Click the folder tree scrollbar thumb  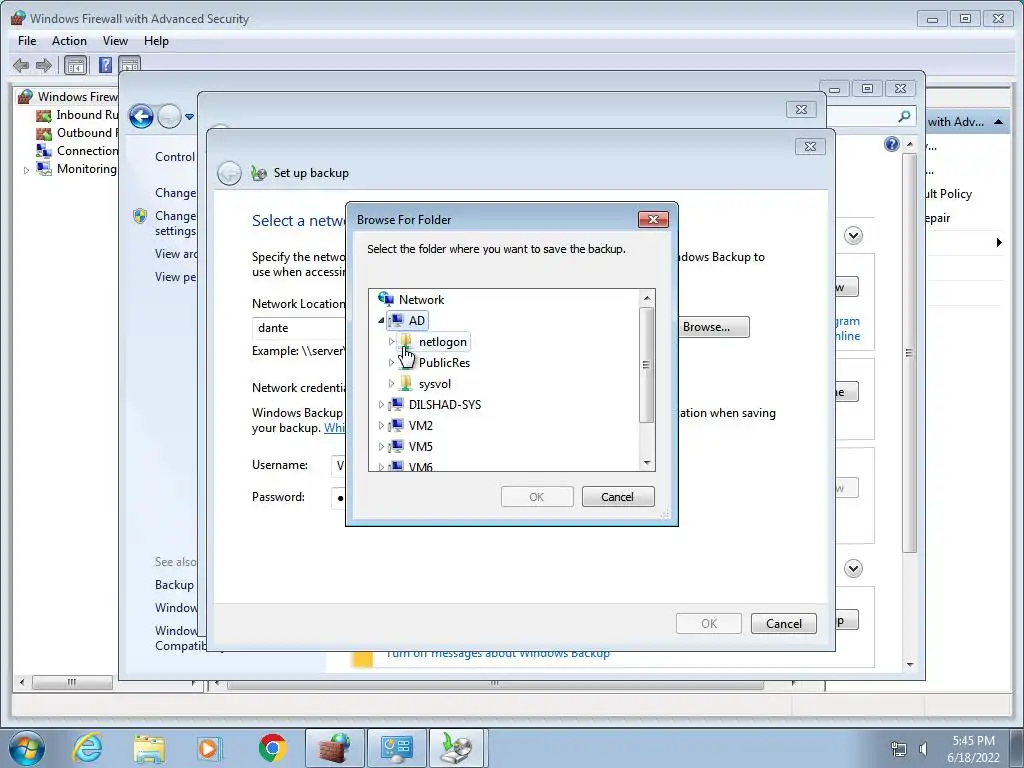647,365
